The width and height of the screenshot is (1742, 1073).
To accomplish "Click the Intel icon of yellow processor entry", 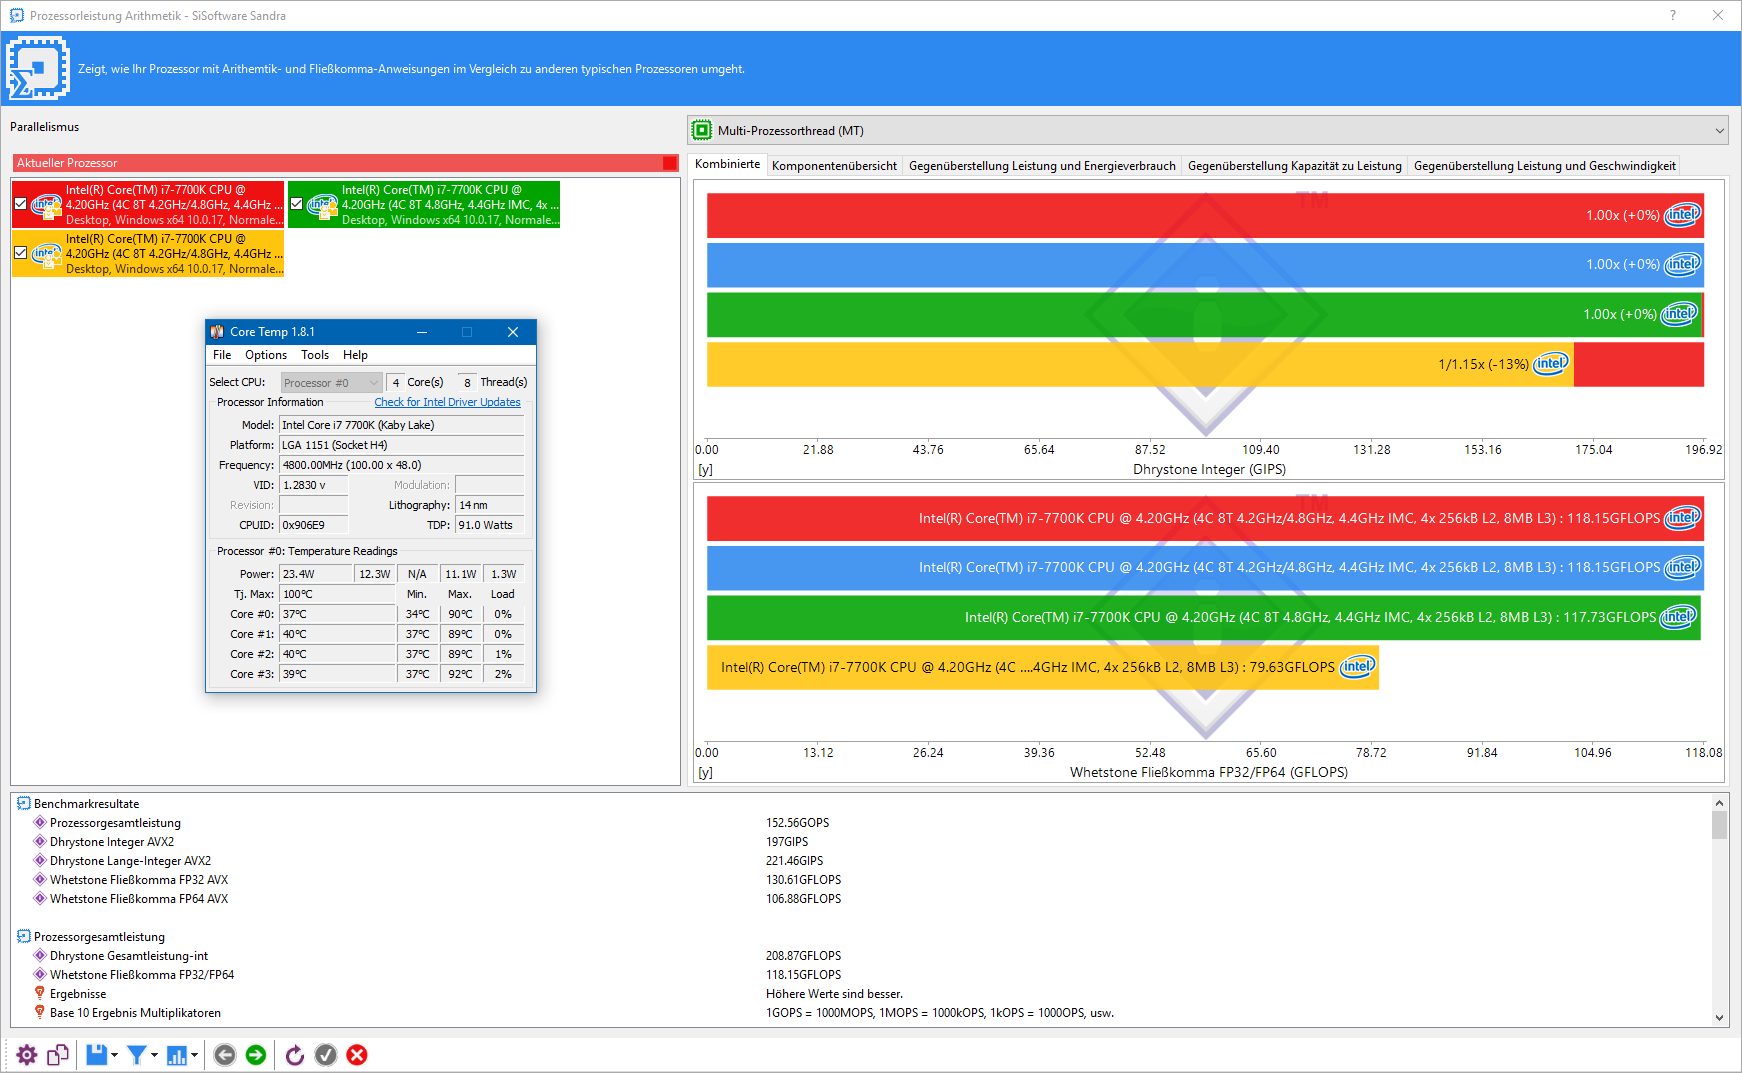I will pyautogui.click(x=47, y=254).
